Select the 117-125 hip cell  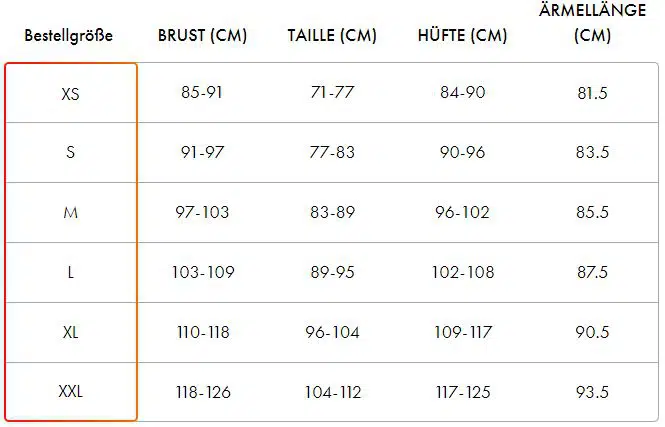pos(463,392)
